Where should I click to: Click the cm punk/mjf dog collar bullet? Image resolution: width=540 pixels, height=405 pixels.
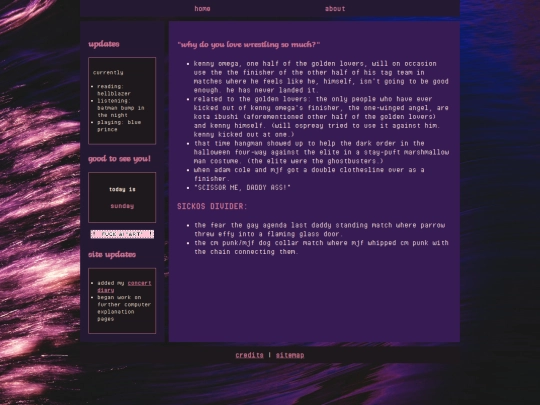click(x=321, y=247)
